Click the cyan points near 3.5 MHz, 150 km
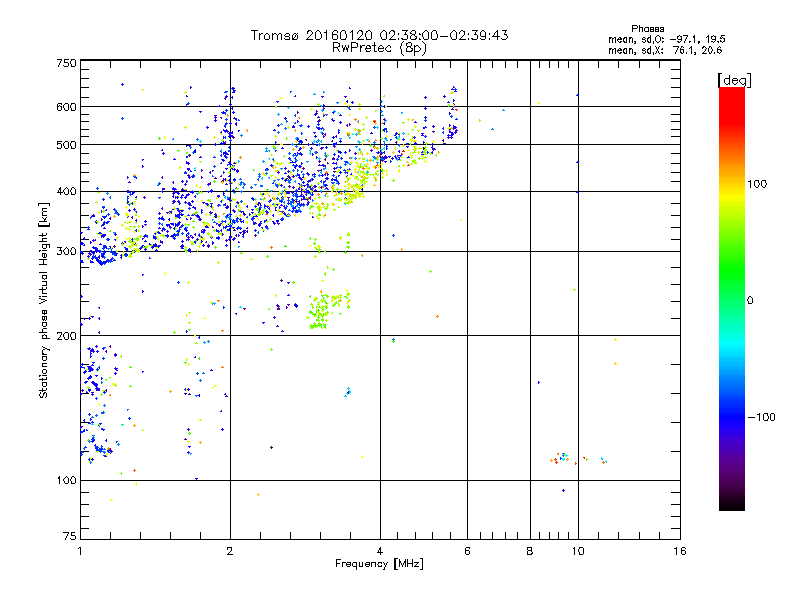The width and height of the screenshot is (800, 600). (348, 392)
